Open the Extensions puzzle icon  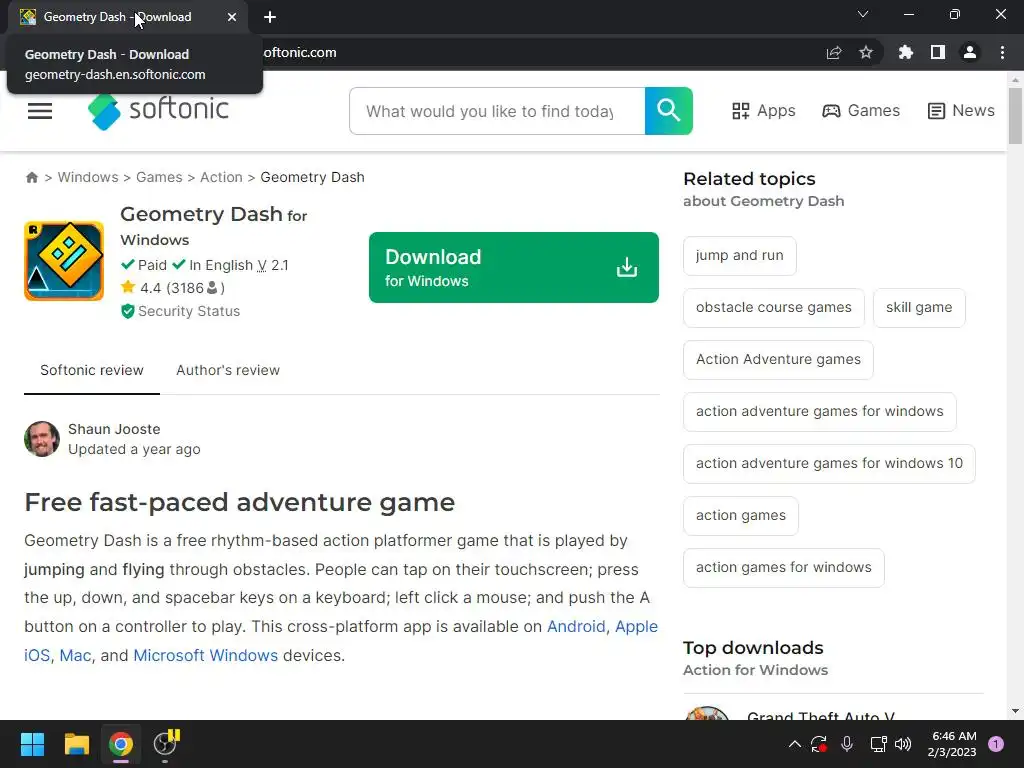pos(906,52)
